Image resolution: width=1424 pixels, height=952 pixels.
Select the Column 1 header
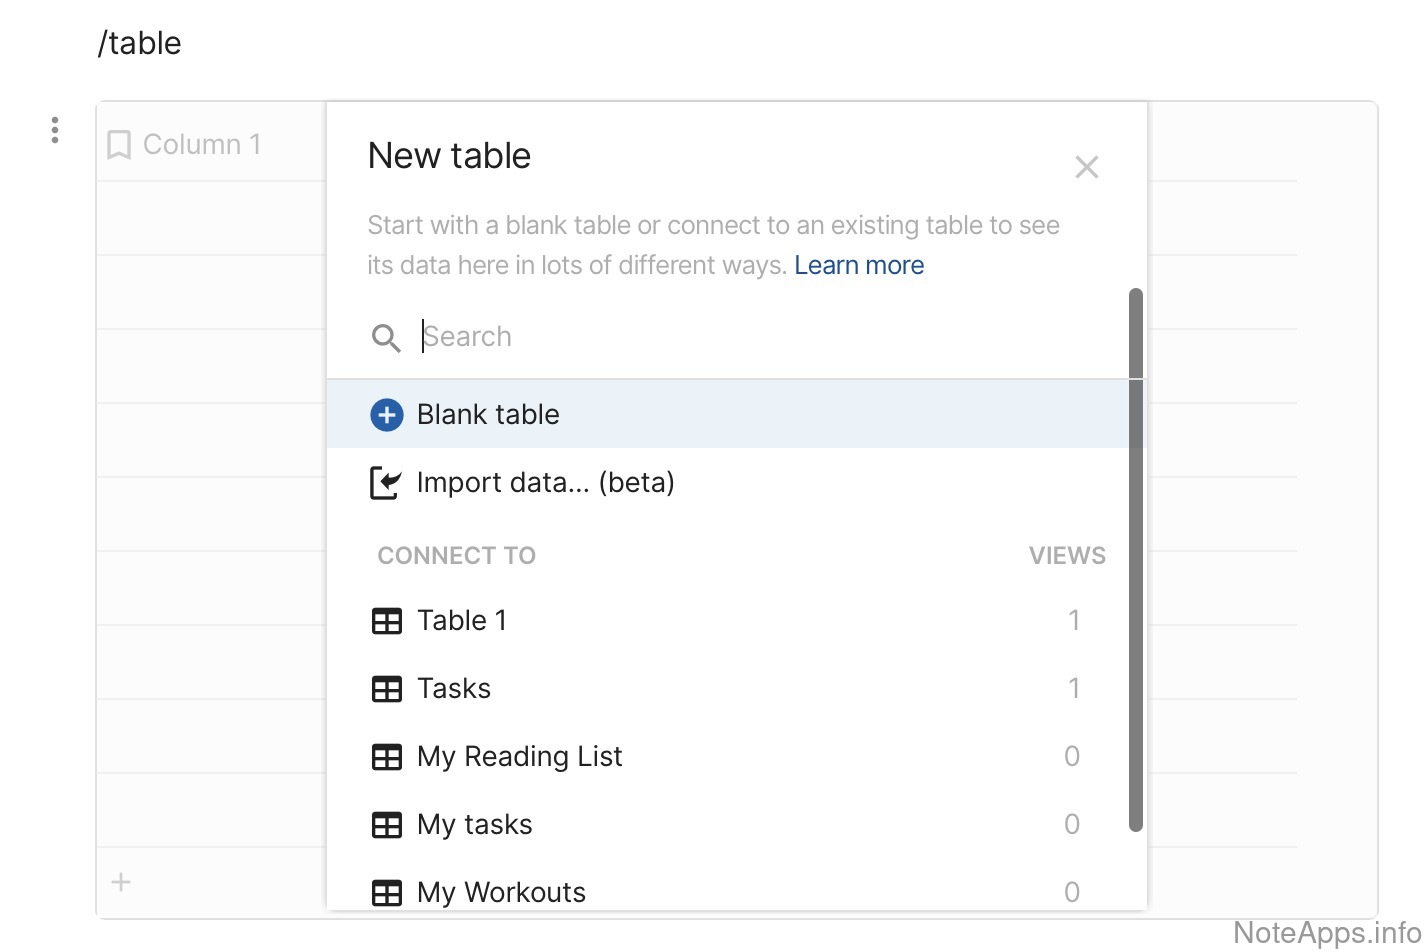pyautogui.click(x=202, y=145)
